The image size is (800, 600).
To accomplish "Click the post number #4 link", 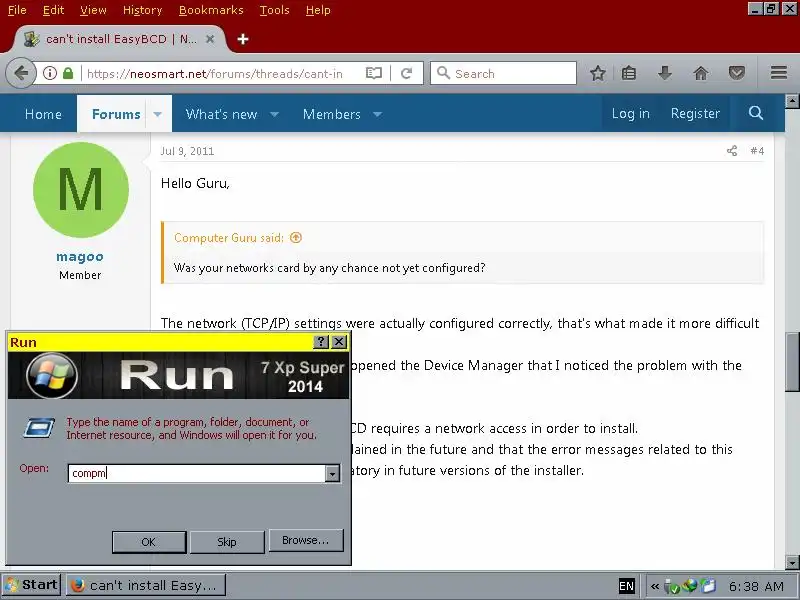I will pyautogui.click(x=757, y=151).
